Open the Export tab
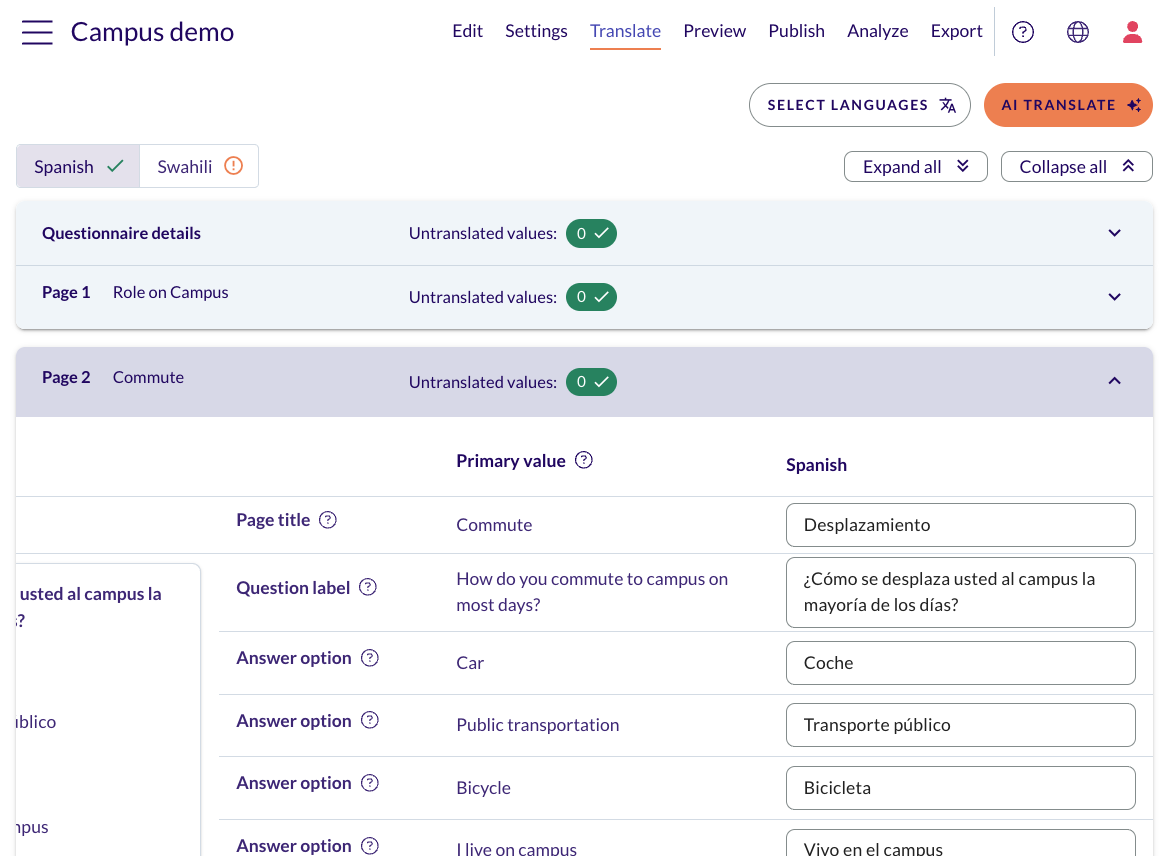 click(x=957, y=31)
